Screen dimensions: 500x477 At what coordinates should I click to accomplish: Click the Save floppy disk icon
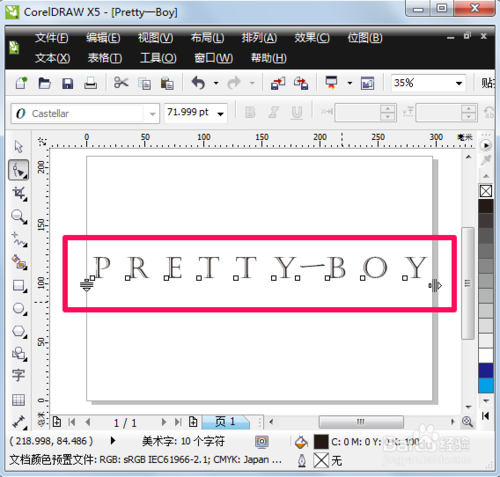coord(68,83)
